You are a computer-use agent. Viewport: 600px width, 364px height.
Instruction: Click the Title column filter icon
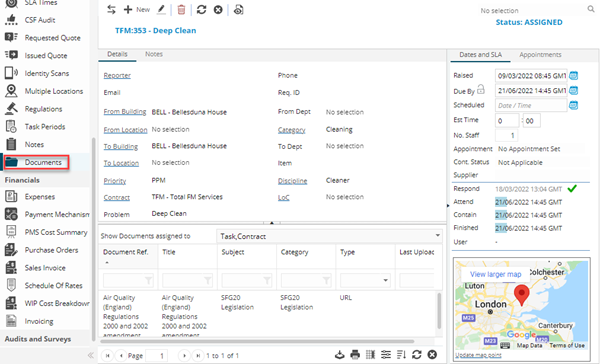pos(207,281)
